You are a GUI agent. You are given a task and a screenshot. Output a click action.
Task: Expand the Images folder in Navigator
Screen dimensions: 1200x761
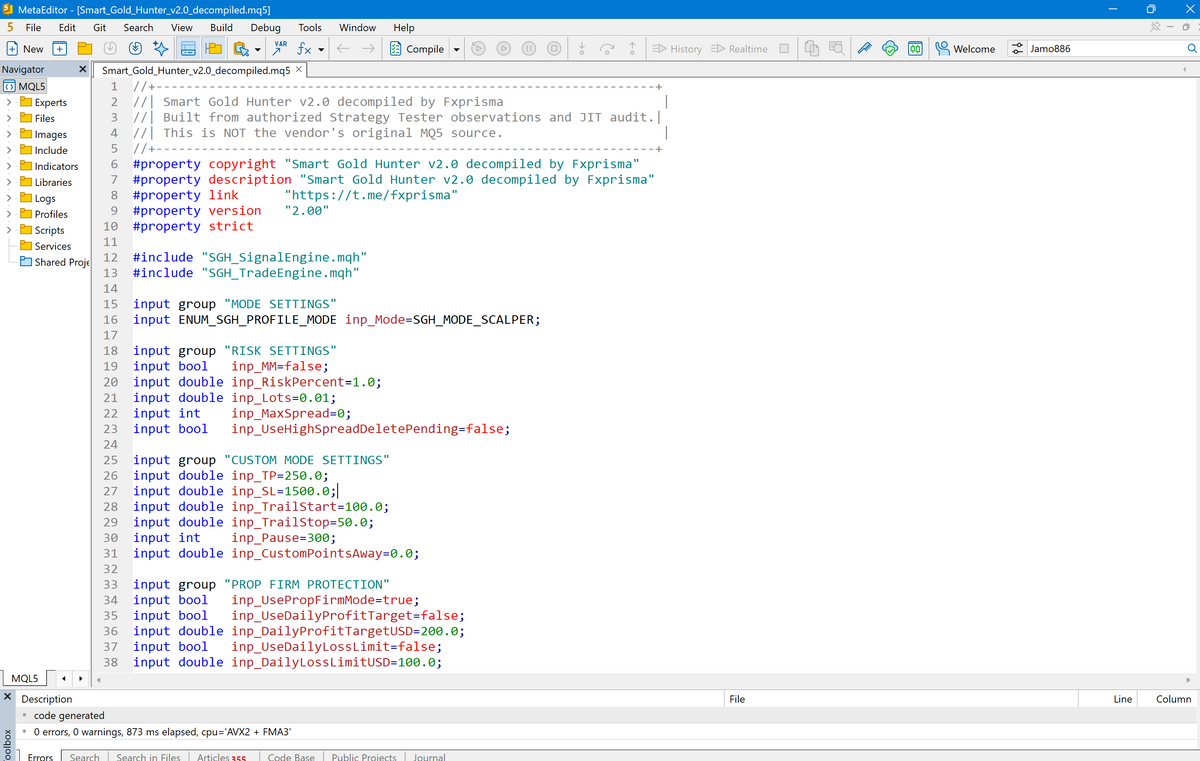click(x=9, y=134)
